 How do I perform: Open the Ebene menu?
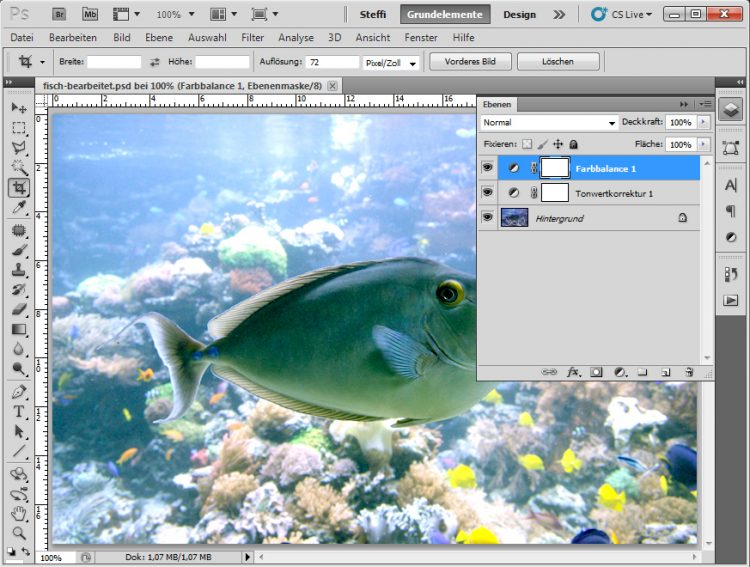point(159,37)
